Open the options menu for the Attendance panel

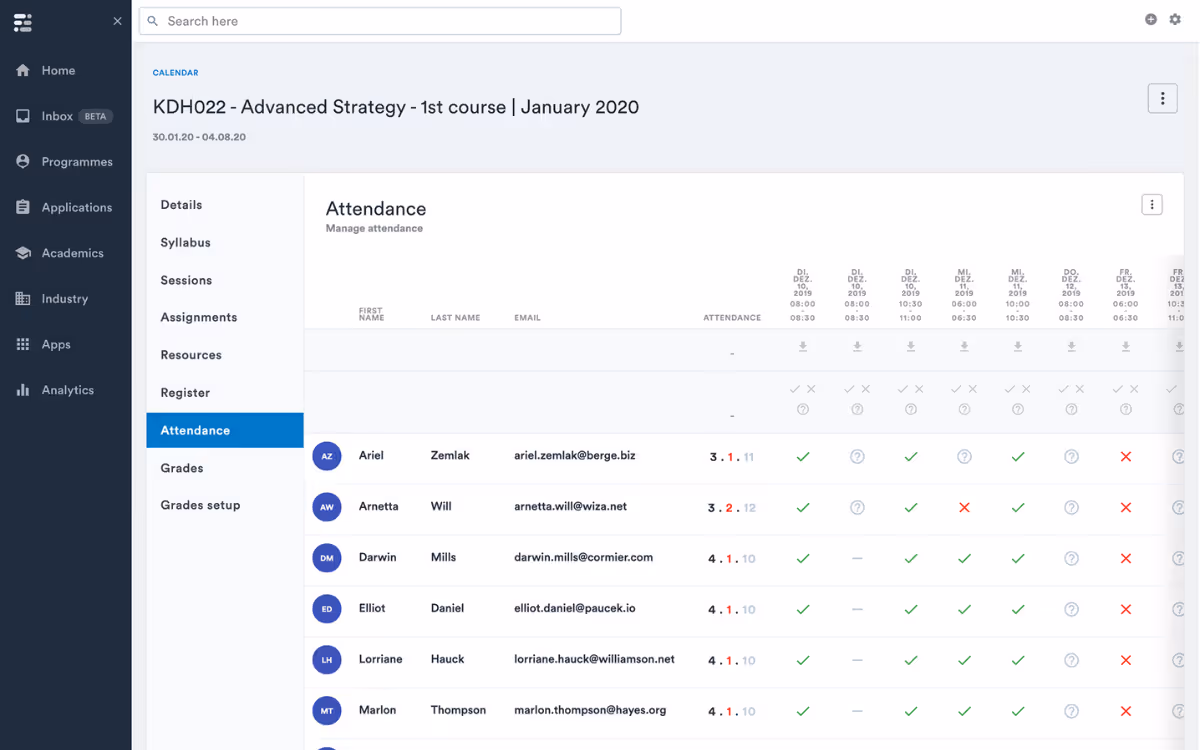click(x=1152, y=204)
